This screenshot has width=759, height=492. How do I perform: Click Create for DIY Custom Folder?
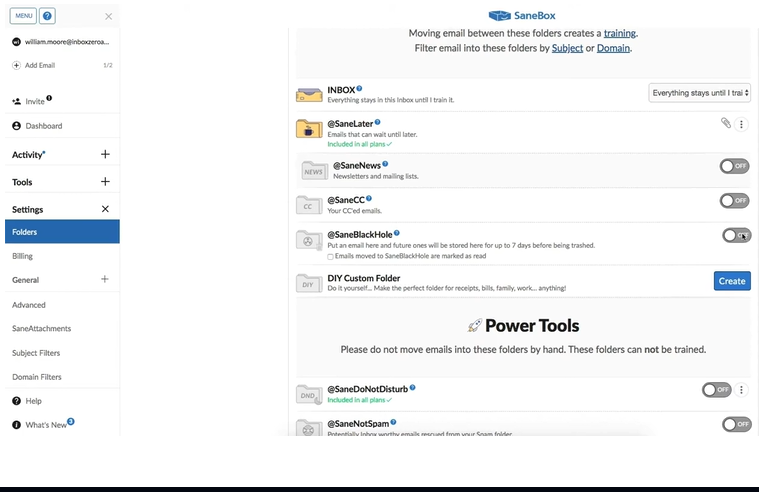(x=732, y=281)
